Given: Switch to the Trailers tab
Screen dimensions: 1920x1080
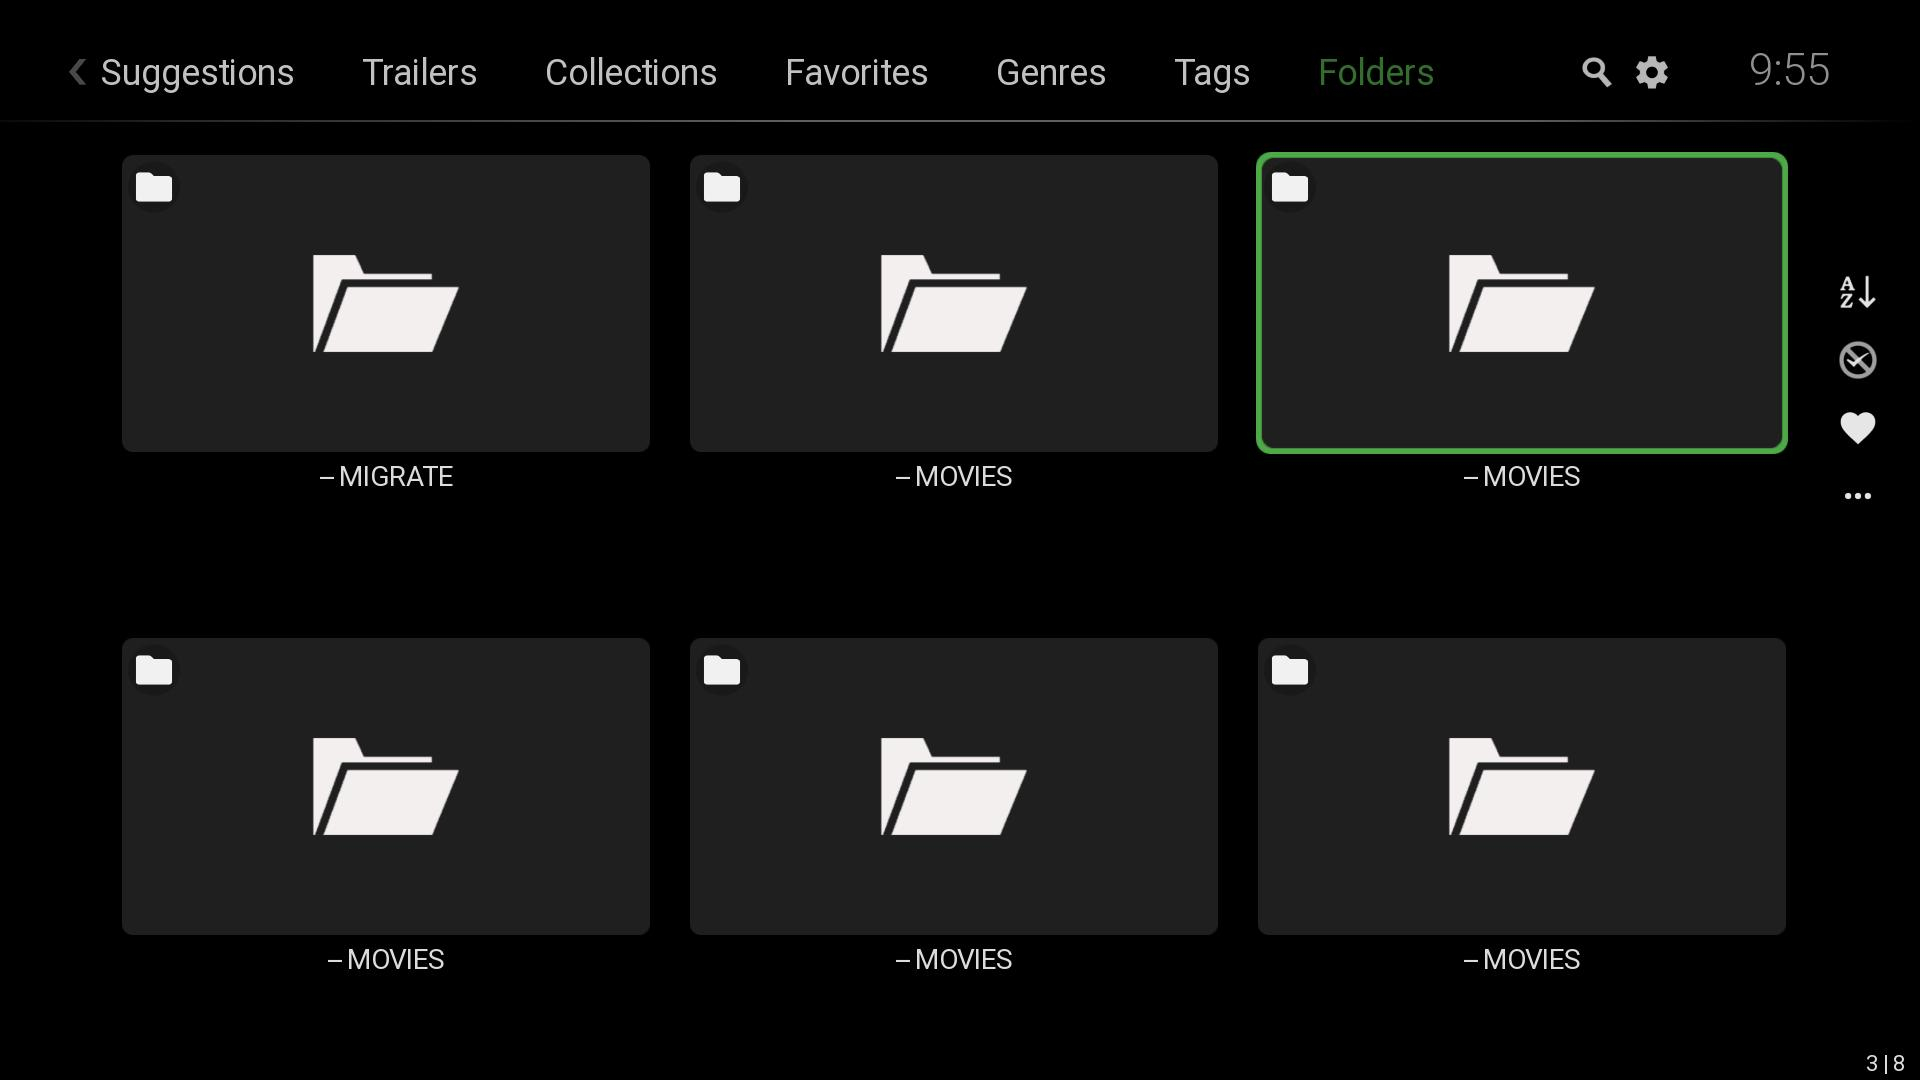Looking at the screenshot, I should click(x=419, y=72).
